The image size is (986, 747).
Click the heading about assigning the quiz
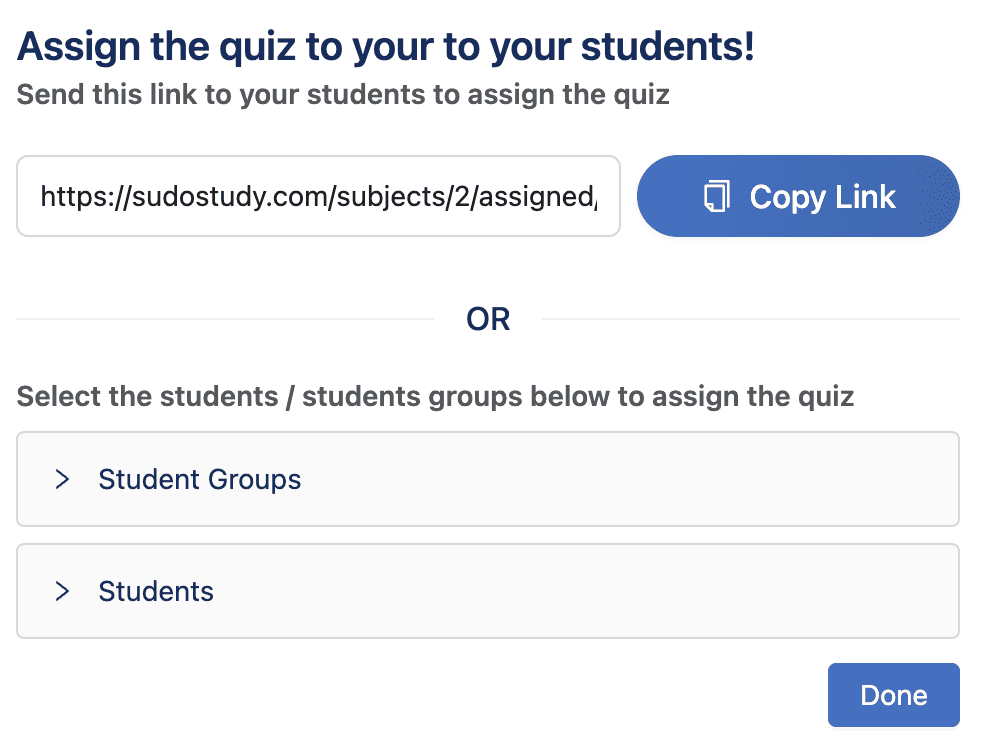pos(385,45)
